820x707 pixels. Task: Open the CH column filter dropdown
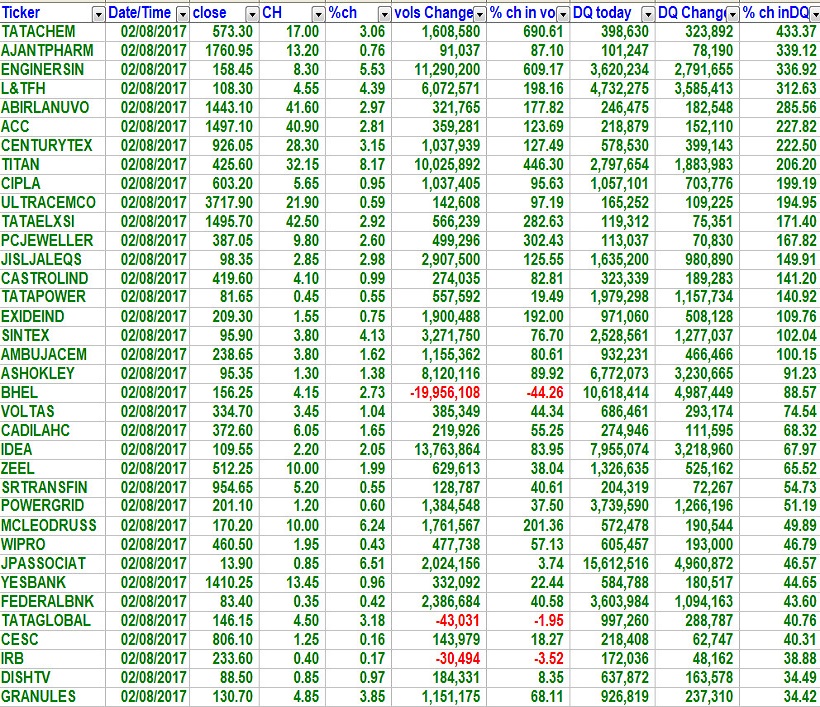tap(318, 14)
